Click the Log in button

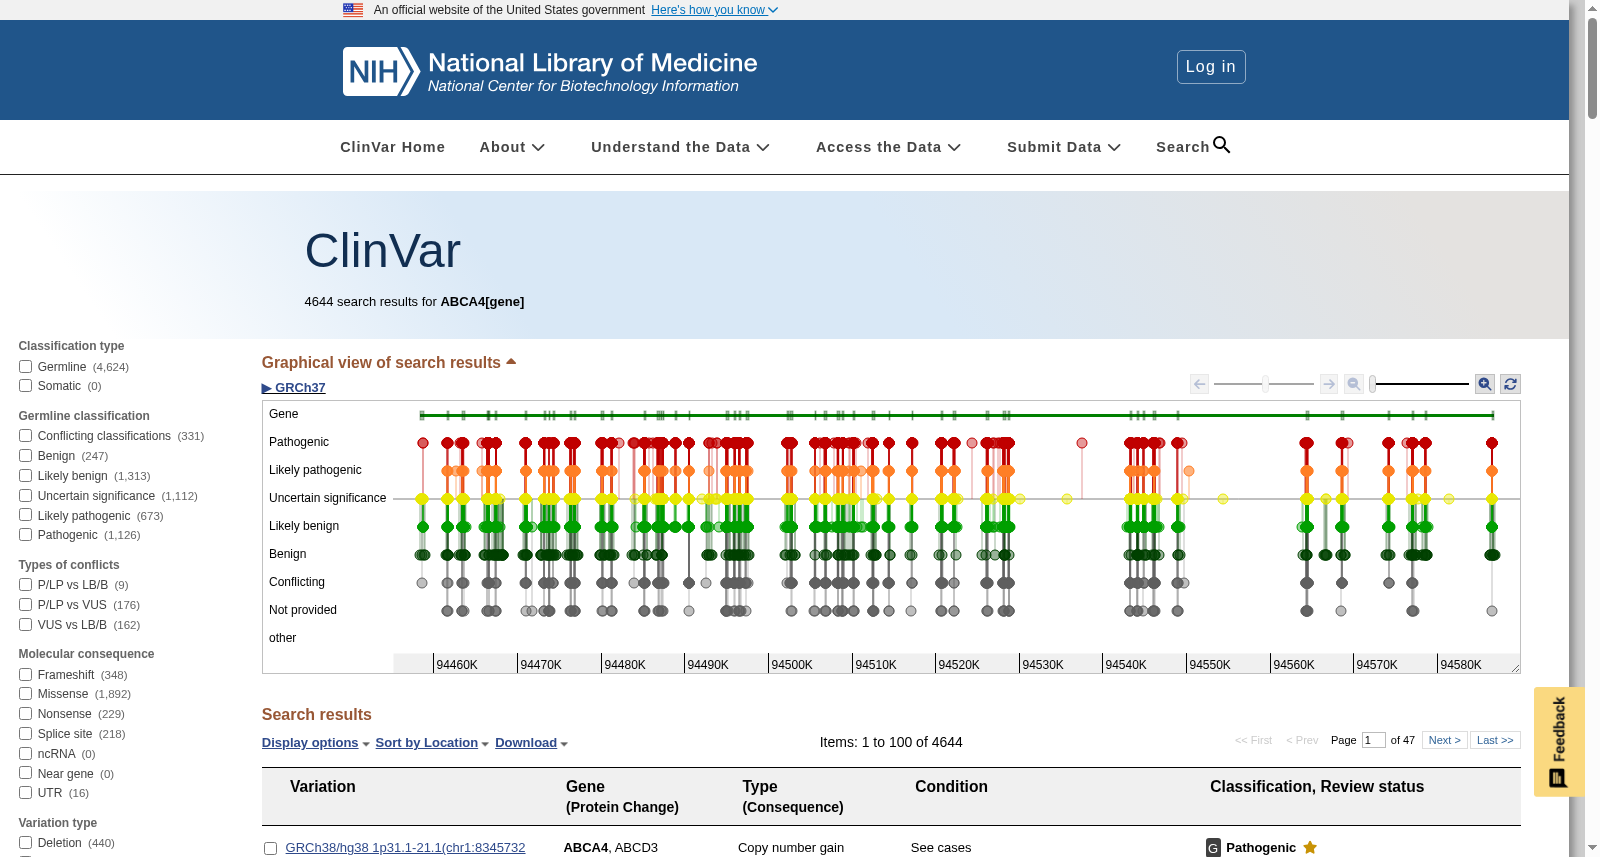pyautogui.click(x=1211, y=67)
